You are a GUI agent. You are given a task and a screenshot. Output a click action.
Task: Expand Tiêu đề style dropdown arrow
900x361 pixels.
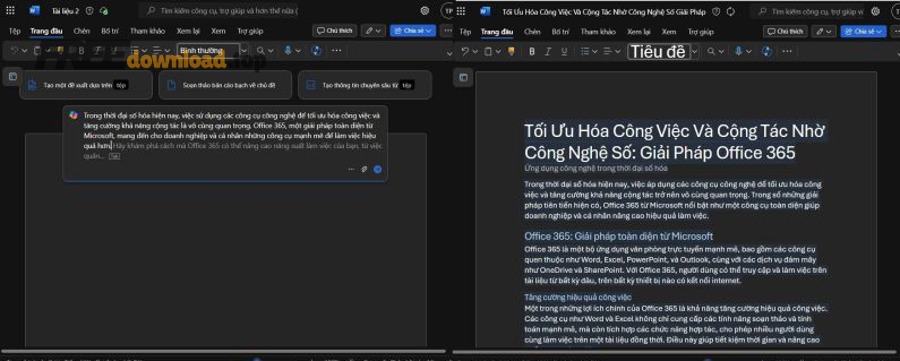[695, 51]
